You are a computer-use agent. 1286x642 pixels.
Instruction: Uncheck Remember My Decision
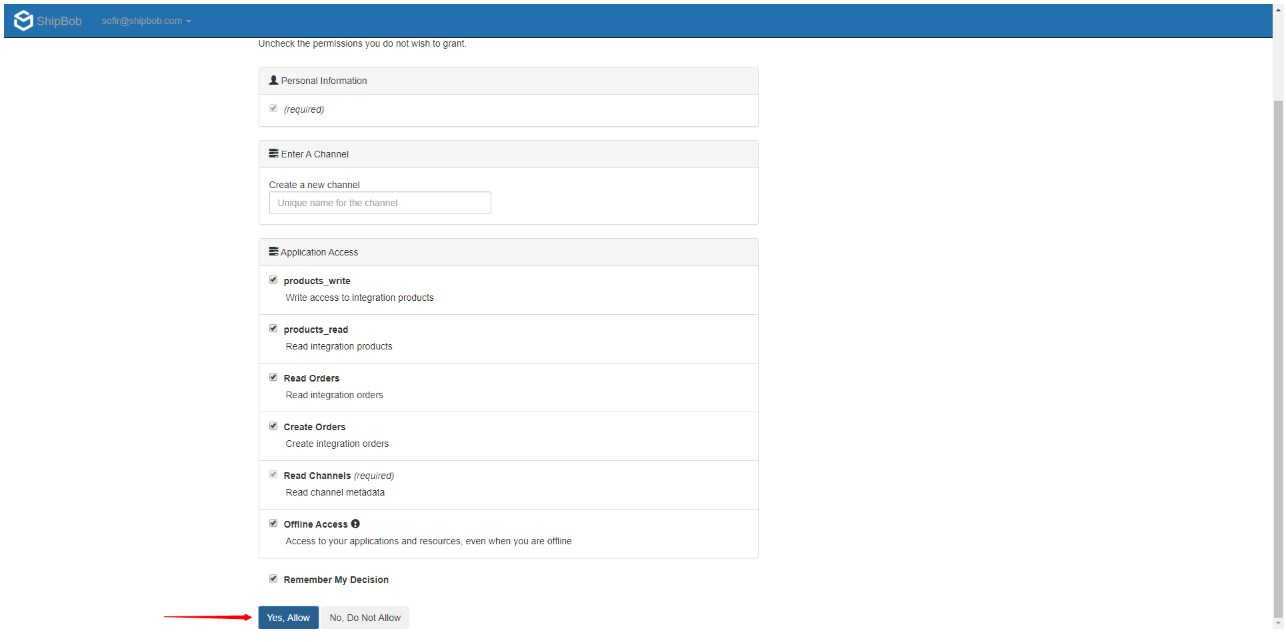click(273, 579)
